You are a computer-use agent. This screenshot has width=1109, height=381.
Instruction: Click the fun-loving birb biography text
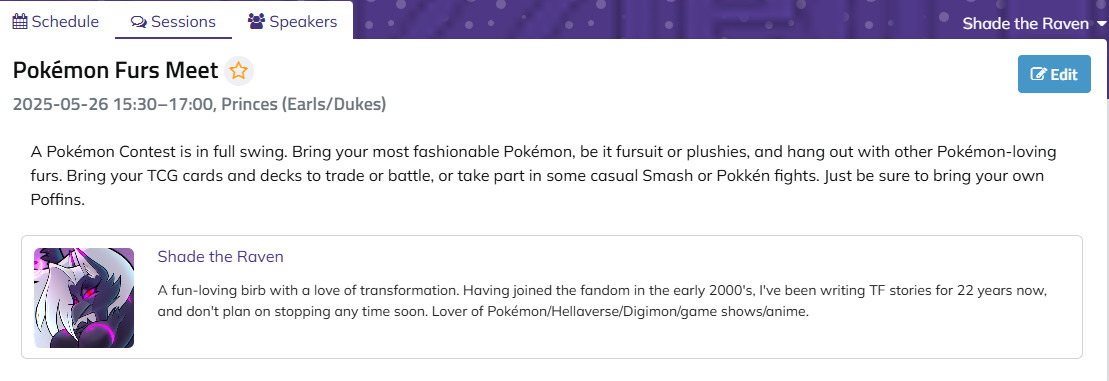tap(601, 301)
